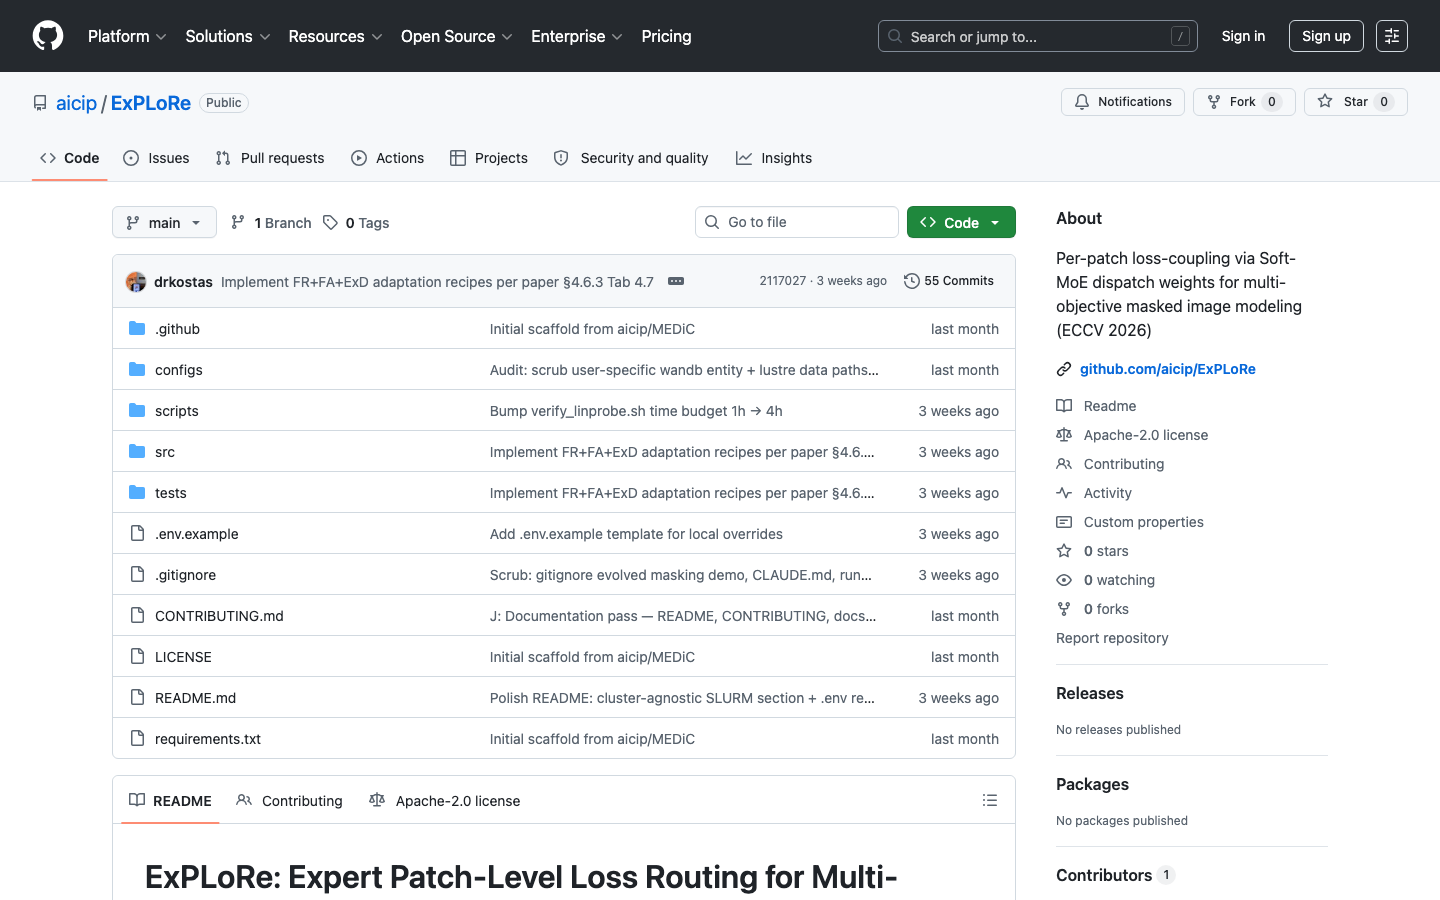Focus the Go to file field
This screenshot has width=1440, height=900.
(x=797, y=222)
